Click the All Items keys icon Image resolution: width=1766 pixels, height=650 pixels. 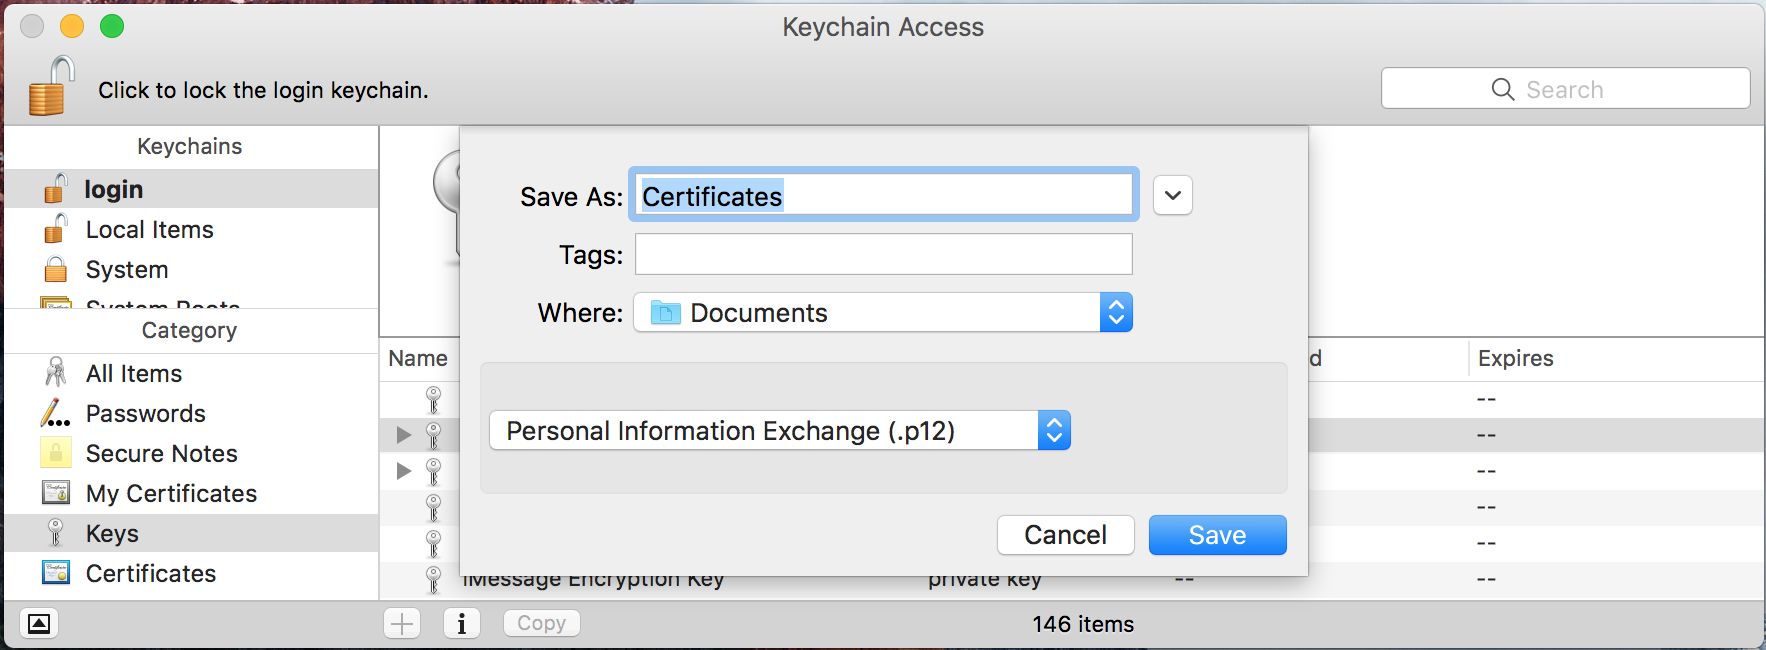56,372
